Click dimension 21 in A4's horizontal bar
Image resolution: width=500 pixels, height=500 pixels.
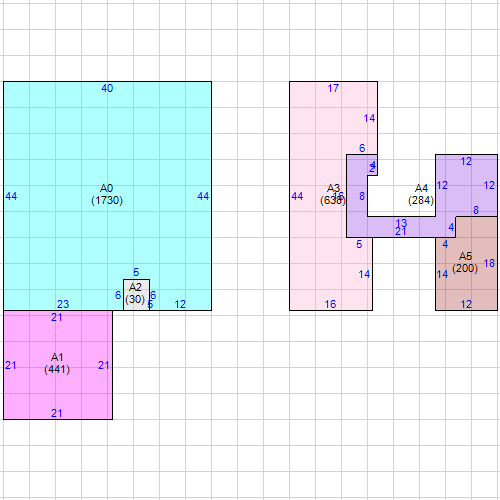point(401,231)
